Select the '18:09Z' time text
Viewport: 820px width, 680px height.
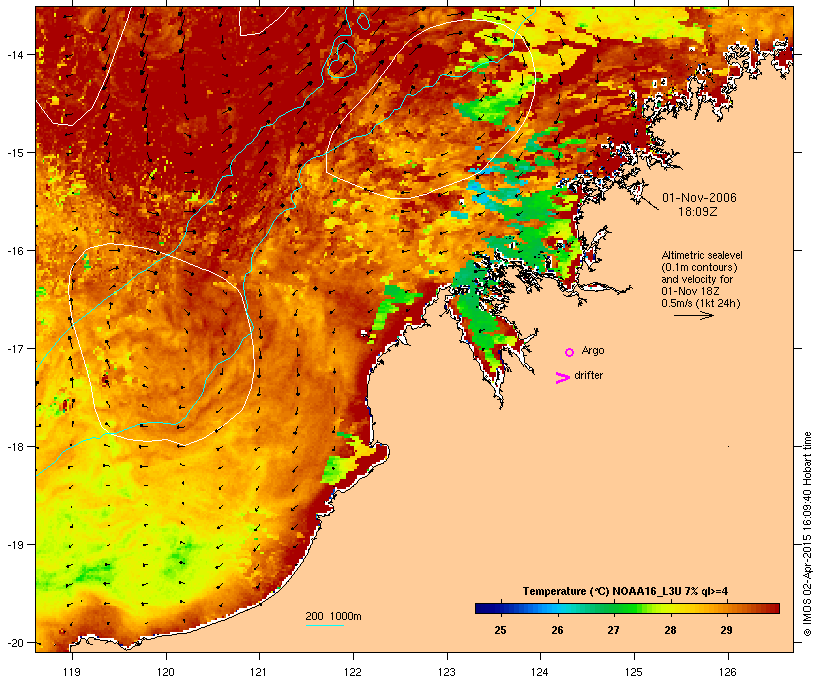tap(698, 212)
